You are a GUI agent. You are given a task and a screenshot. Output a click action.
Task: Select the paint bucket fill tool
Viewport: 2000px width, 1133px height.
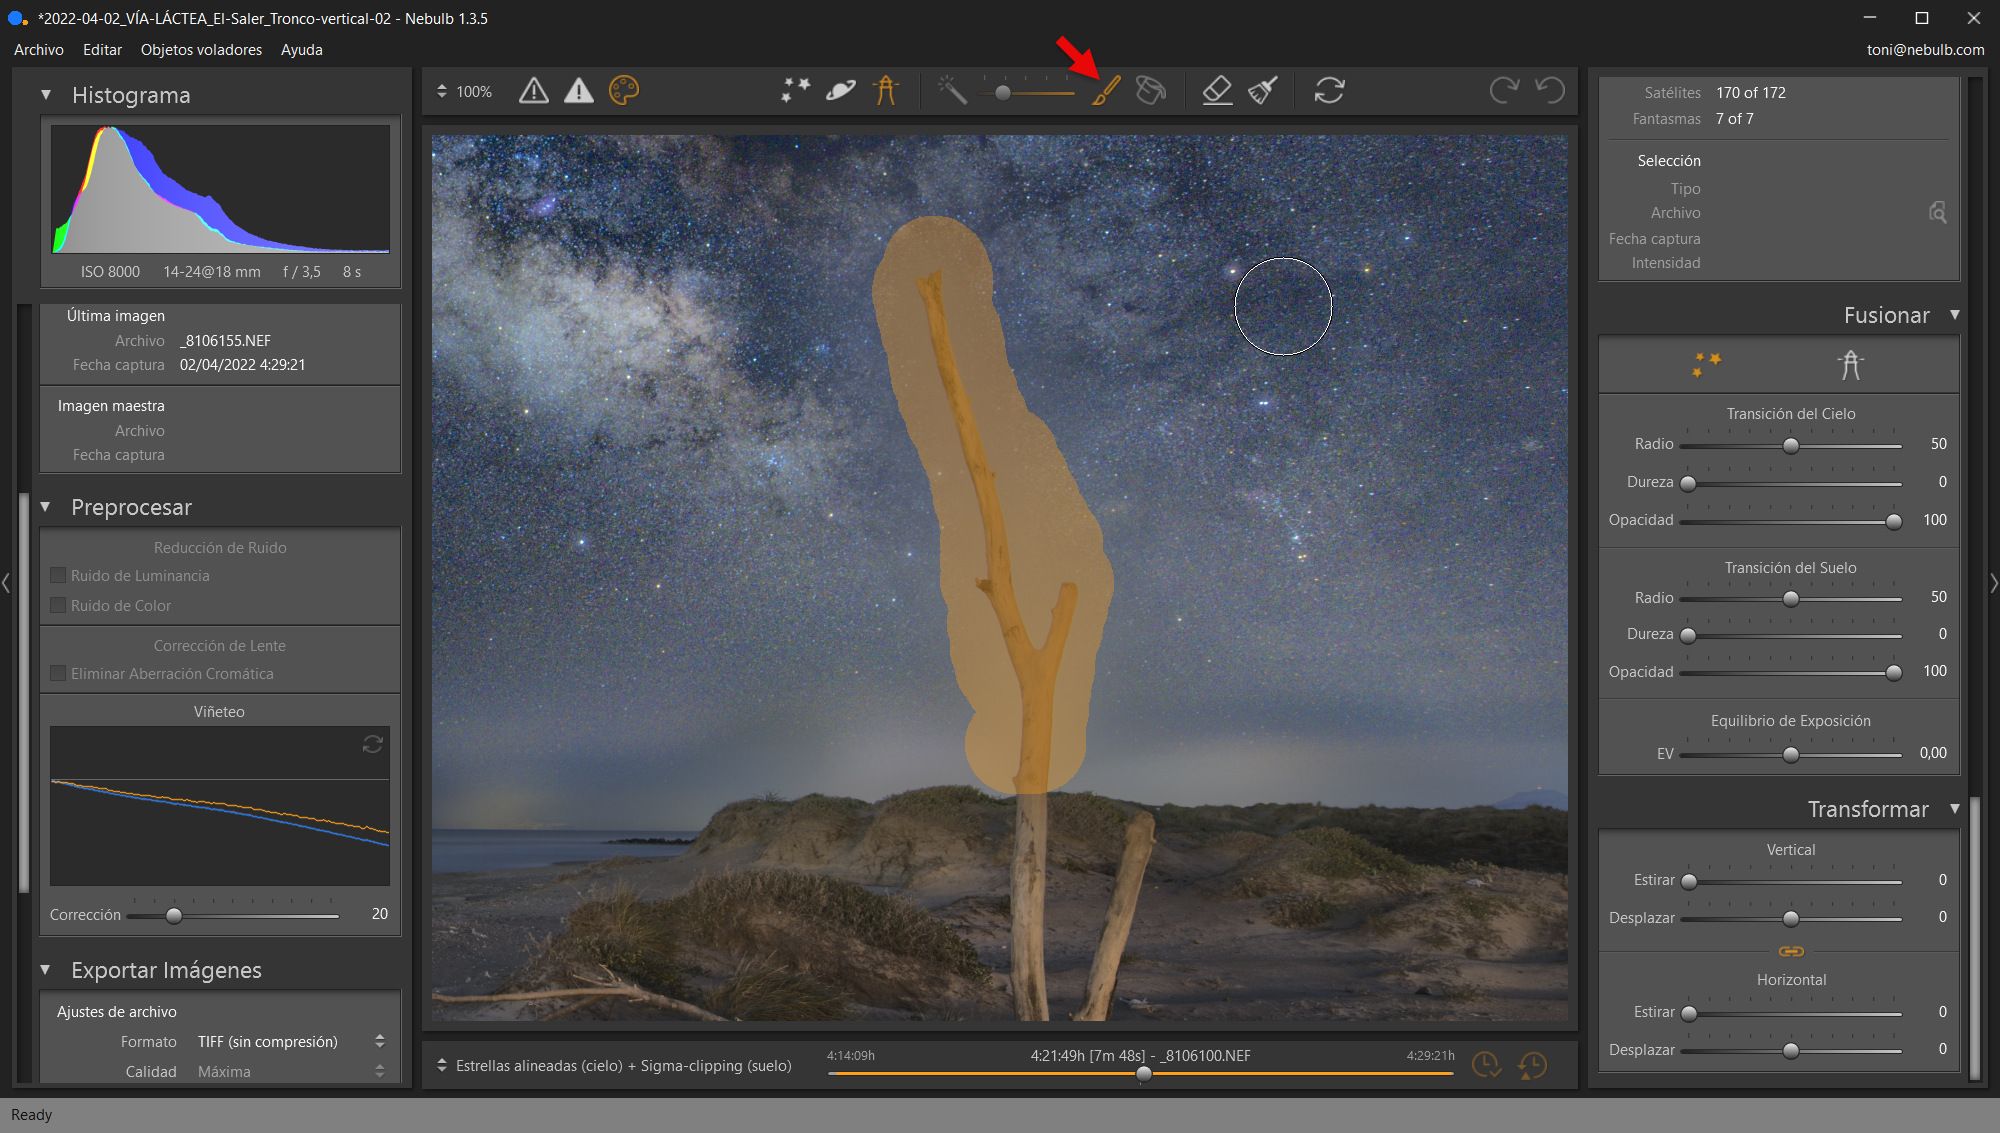[1151, 91]
